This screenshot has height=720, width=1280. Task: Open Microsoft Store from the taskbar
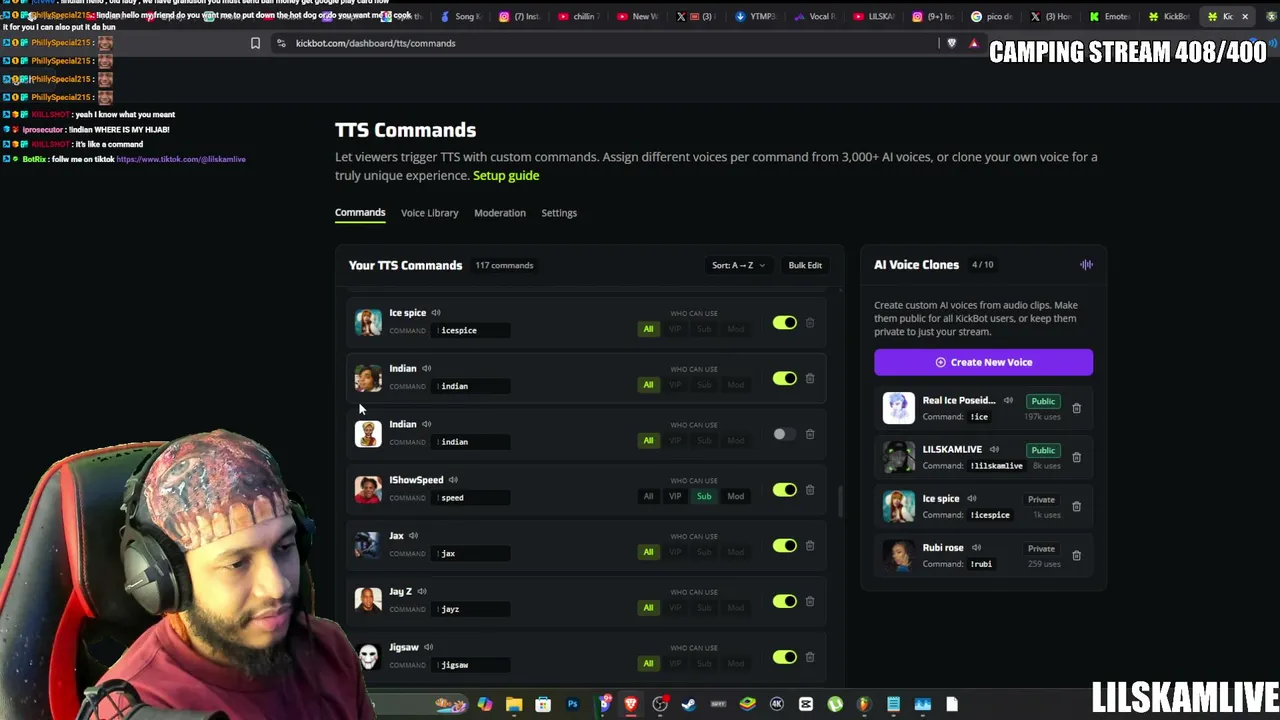point(543,705)
